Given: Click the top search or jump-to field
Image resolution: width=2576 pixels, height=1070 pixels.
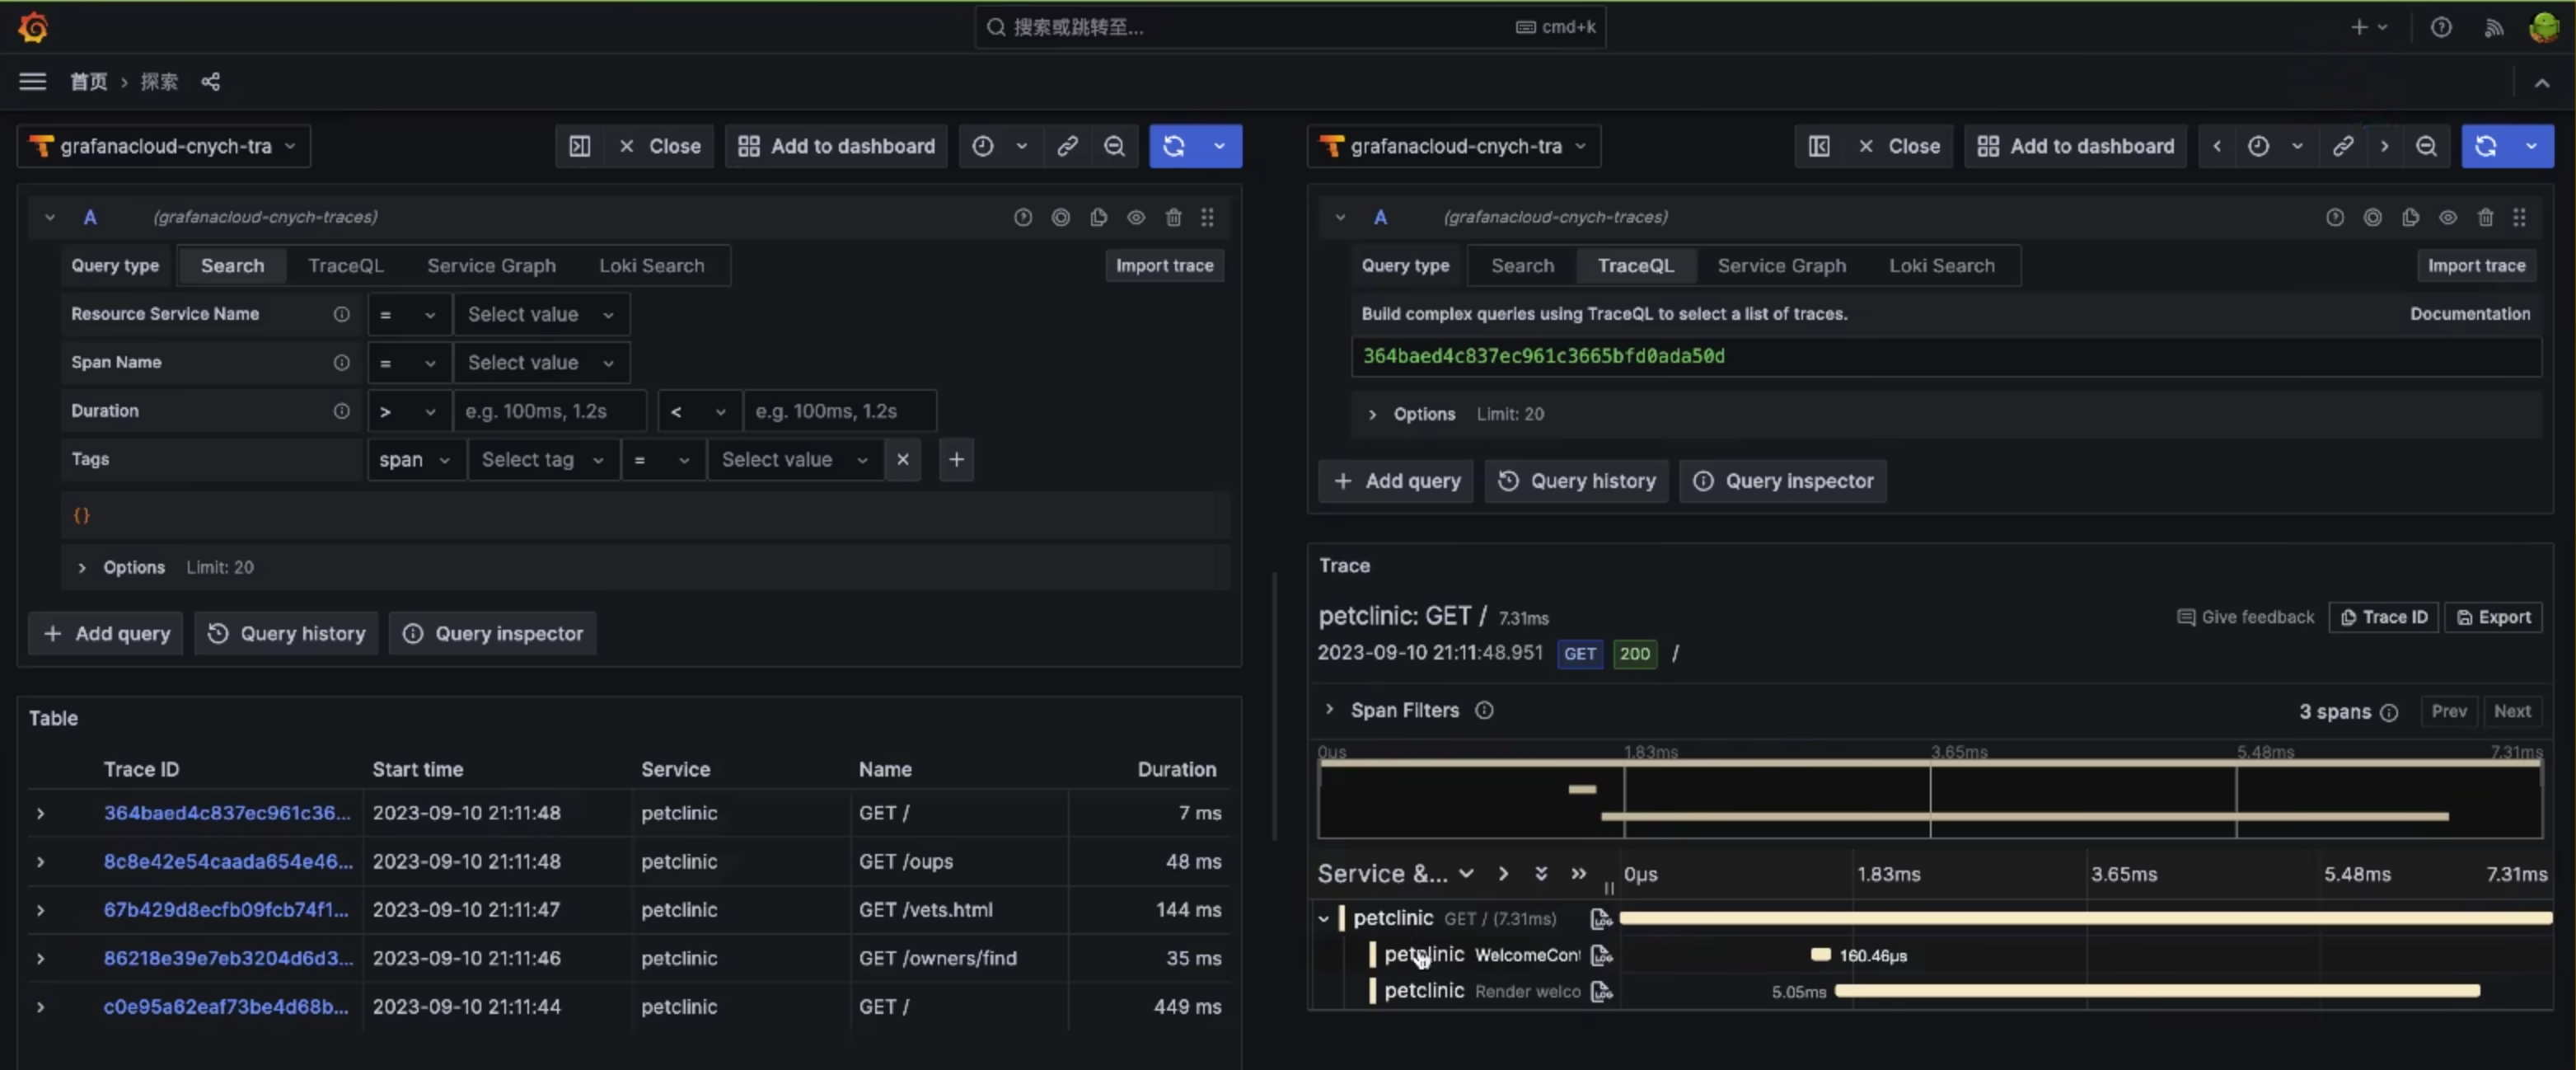Looking at the screenshot, I should click(1290, 27).
